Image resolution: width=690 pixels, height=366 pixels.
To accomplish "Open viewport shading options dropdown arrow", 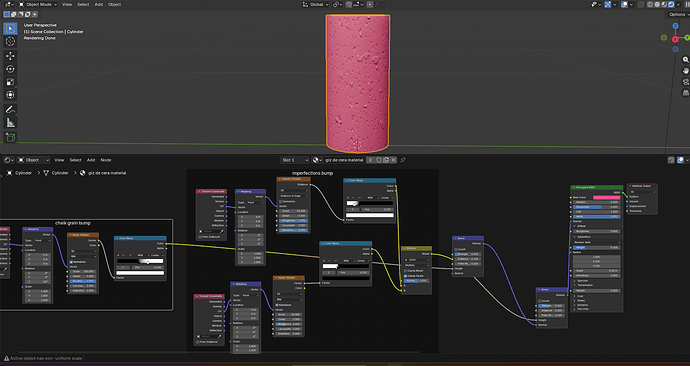I will (x=678, y=4).
